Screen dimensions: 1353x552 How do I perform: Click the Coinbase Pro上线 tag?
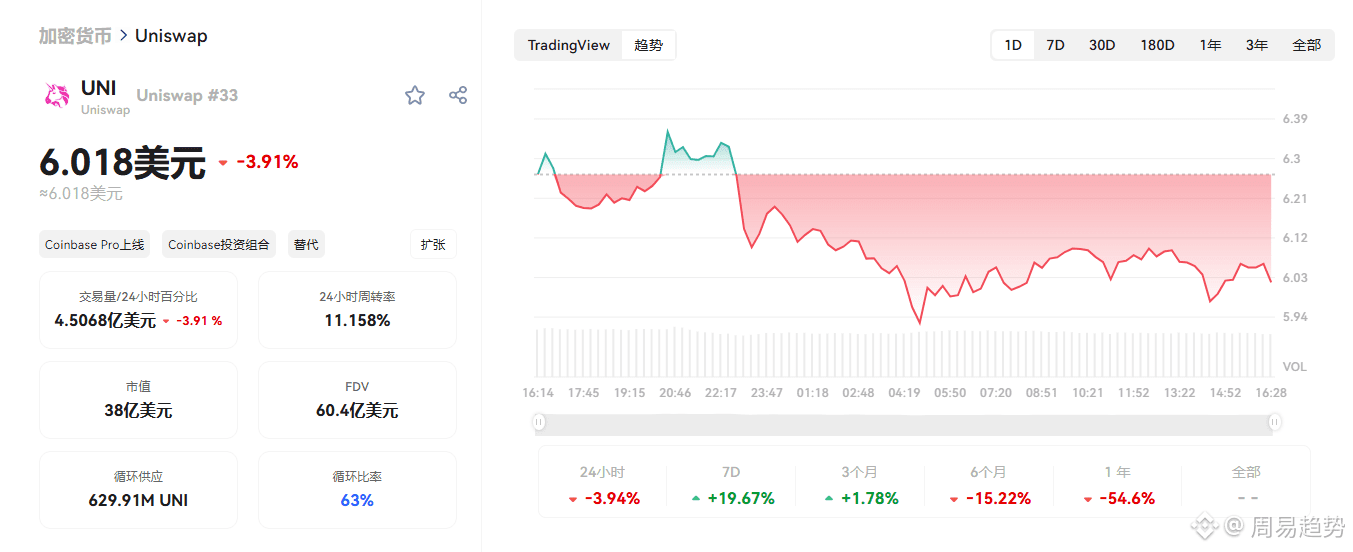(x=95, y=244)
